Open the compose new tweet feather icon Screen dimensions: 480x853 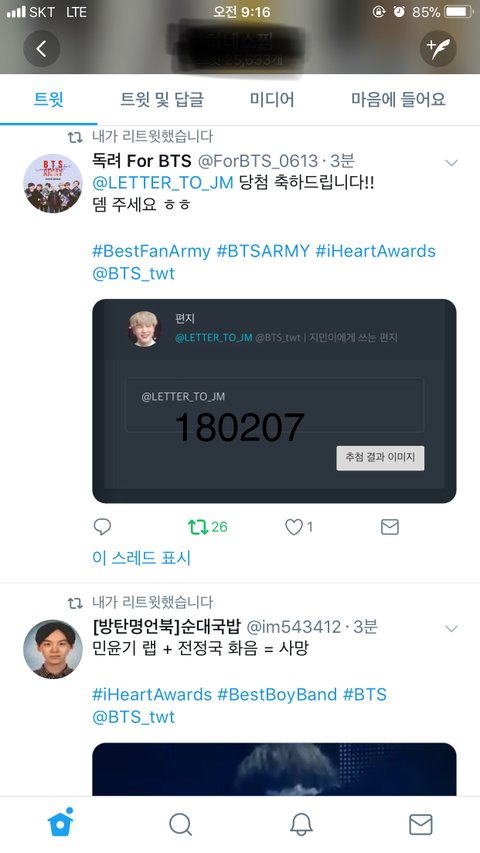pyautogui.click(x=438, y=48)
